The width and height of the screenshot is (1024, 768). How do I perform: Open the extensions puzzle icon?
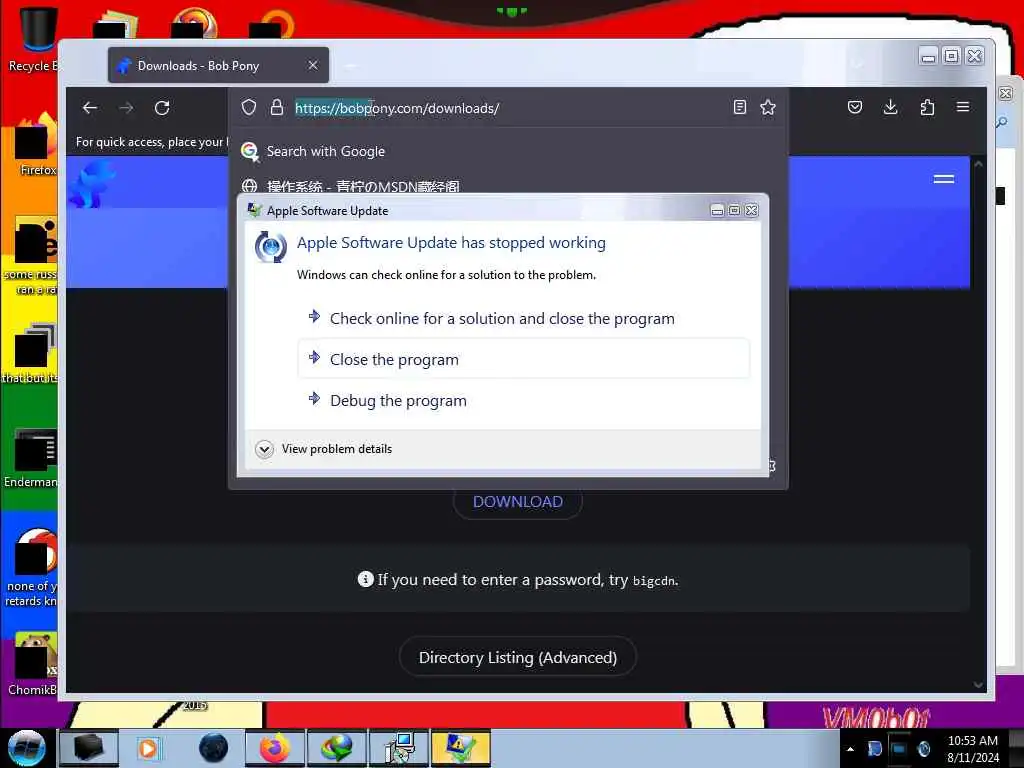click(927, 107)
